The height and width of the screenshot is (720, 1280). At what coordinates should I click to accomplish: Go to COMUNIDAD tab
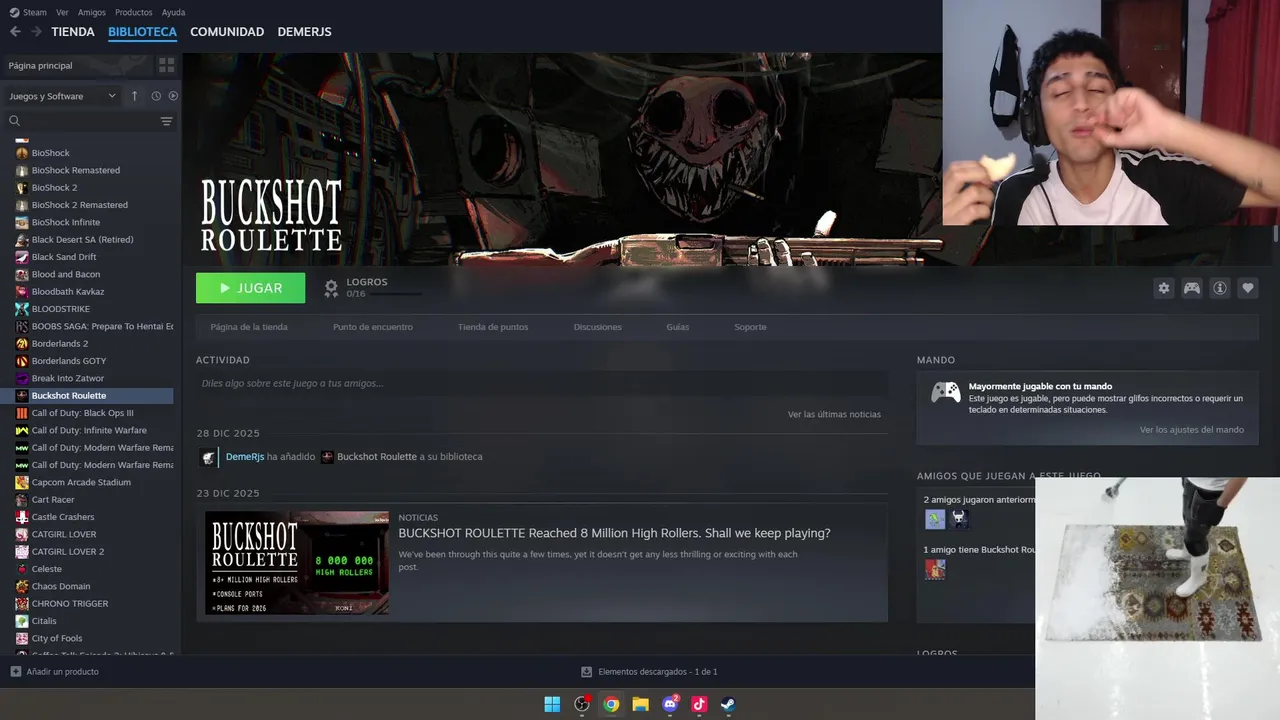pos(227,32)
